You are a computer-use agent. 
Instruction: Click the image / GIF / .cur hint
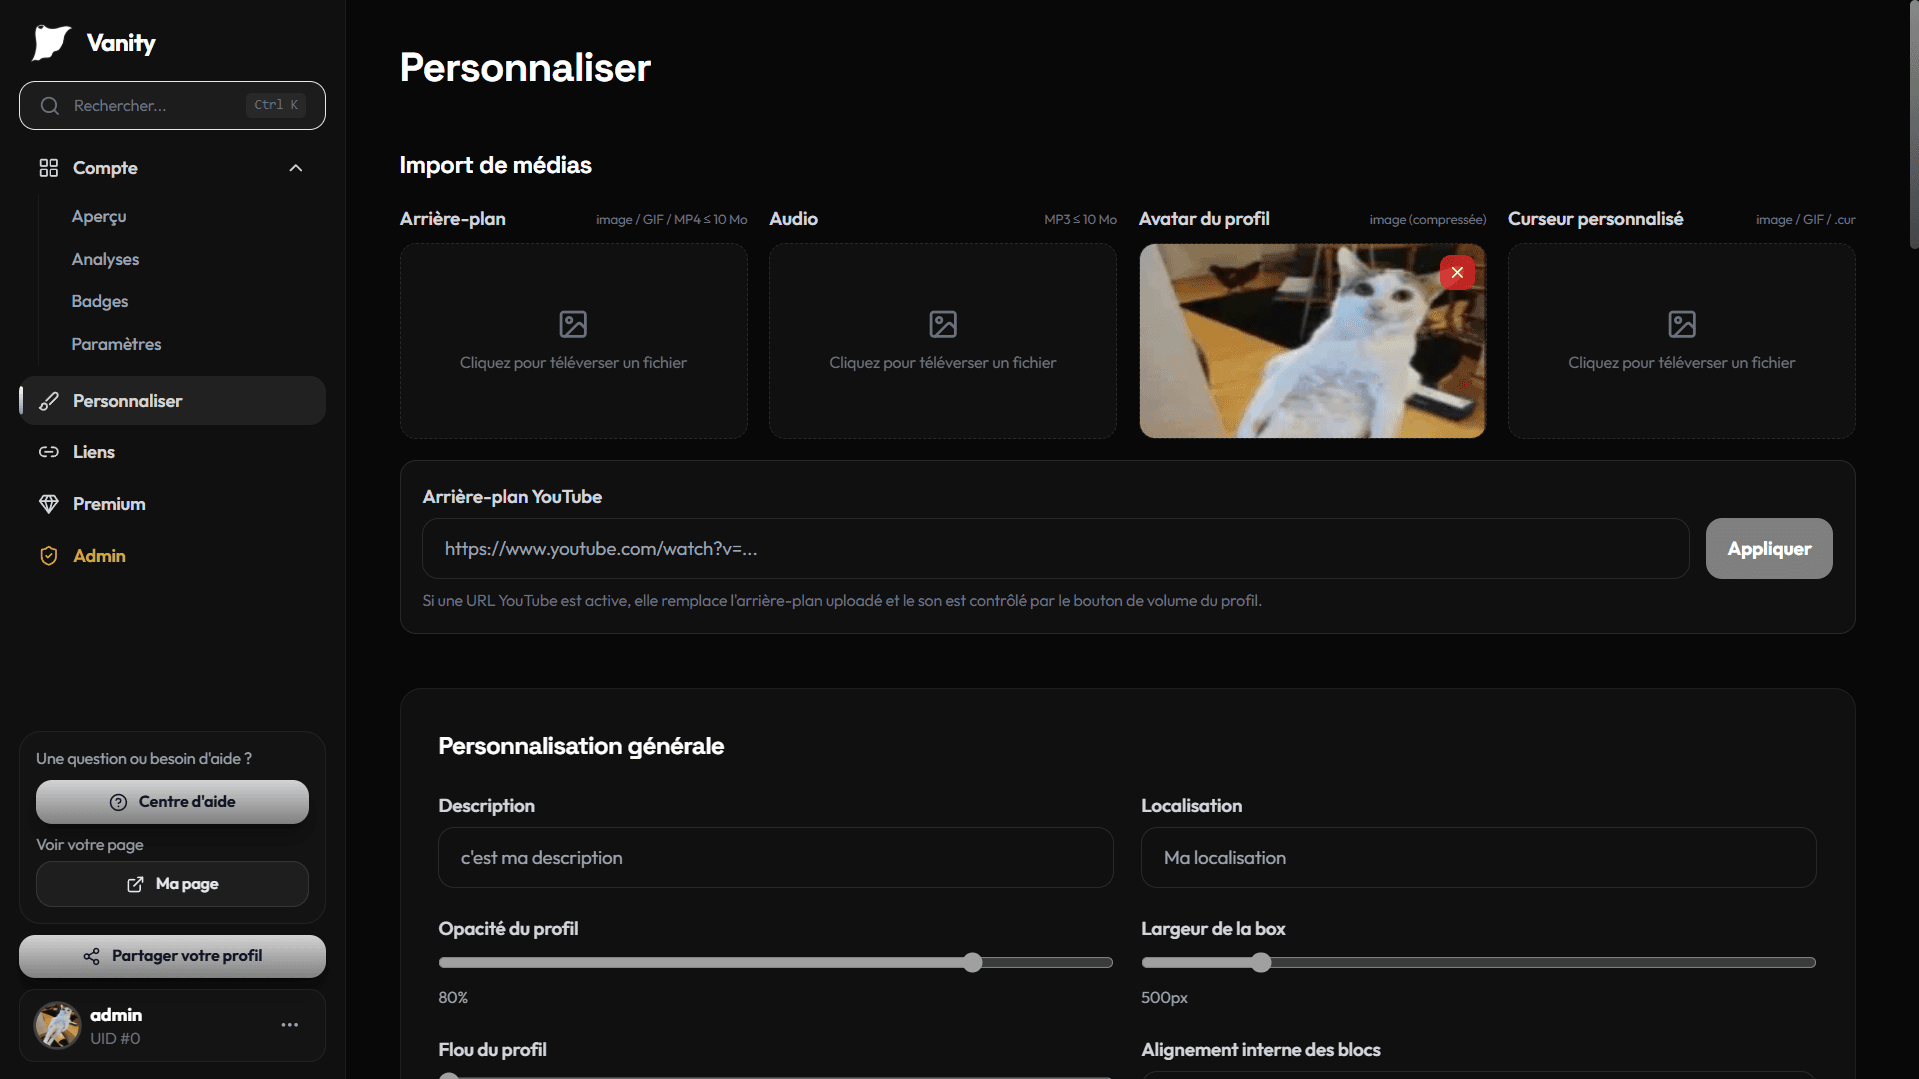[x=1805, y=219]
